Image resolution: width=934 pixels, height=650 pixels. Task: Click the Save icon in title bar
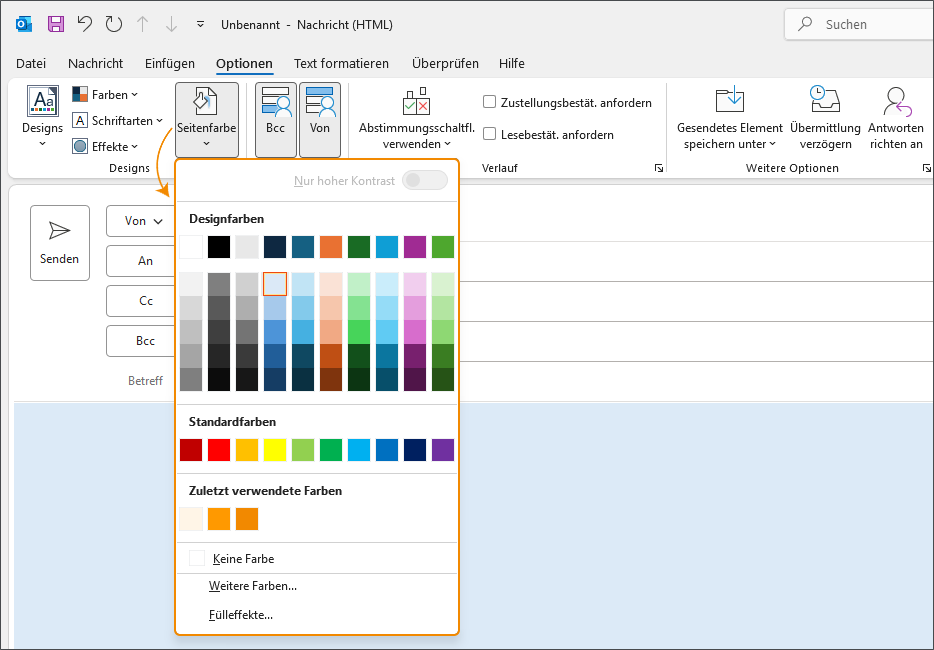56,23
